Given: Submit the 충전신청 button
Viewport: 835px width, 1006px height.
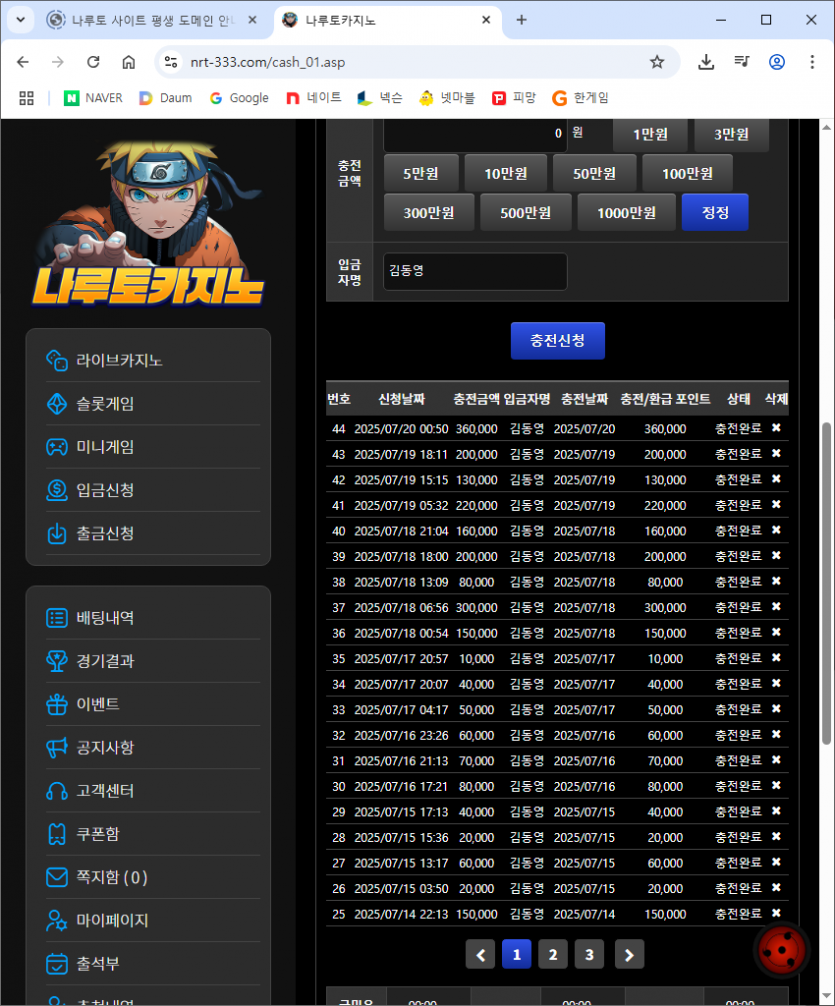Looking at the screenshot, I should tap(558, 341).
